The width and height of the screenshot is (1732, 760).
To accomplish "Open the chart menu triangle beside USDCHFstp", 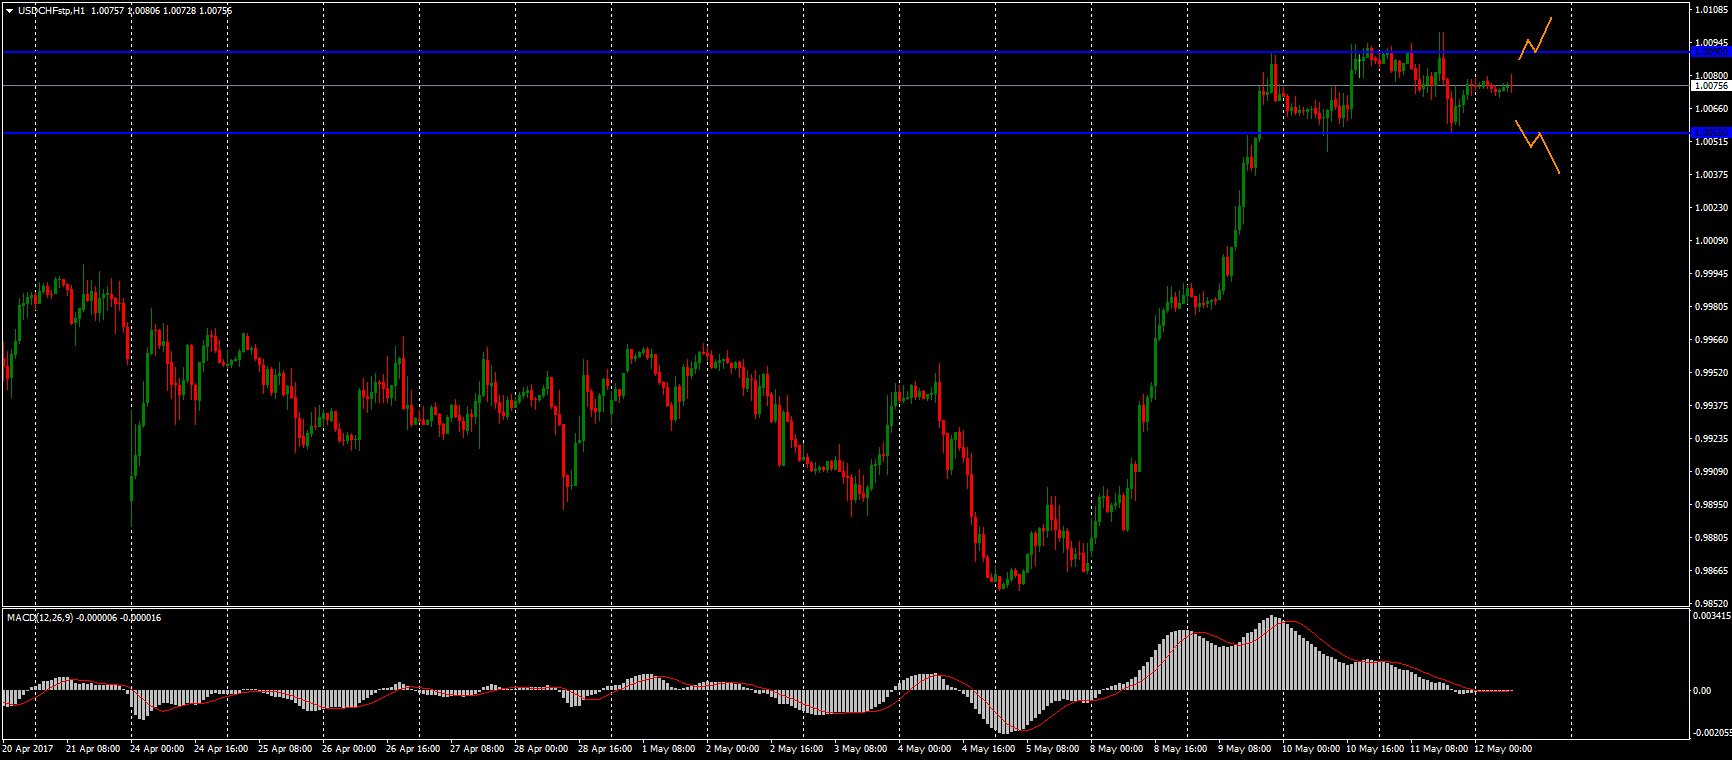I will (x=9, y=11).
